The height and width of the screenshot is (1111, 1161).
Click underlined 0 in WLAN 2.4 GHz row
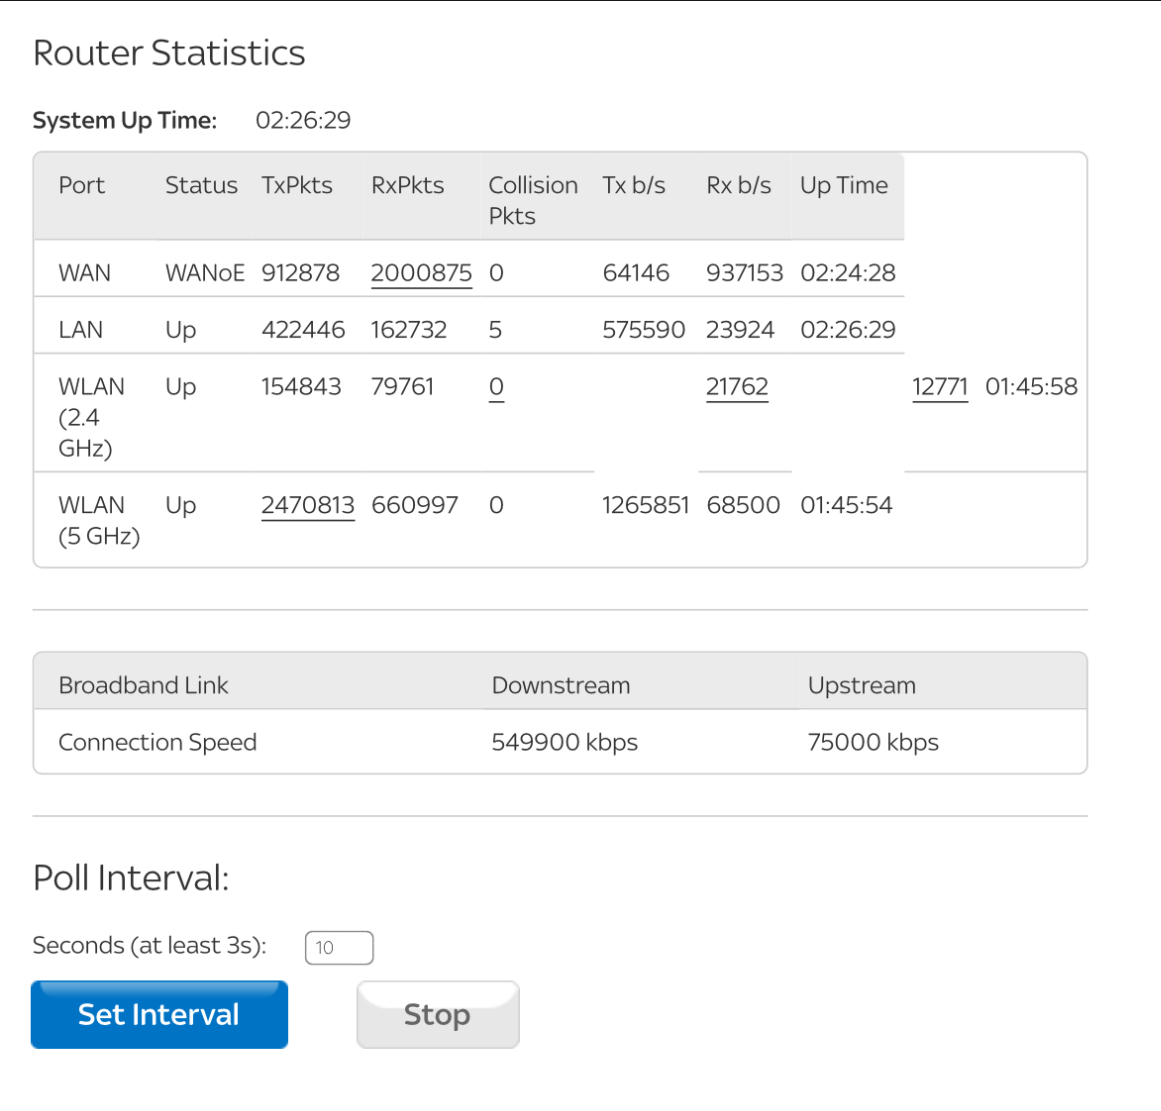(496, 387)
